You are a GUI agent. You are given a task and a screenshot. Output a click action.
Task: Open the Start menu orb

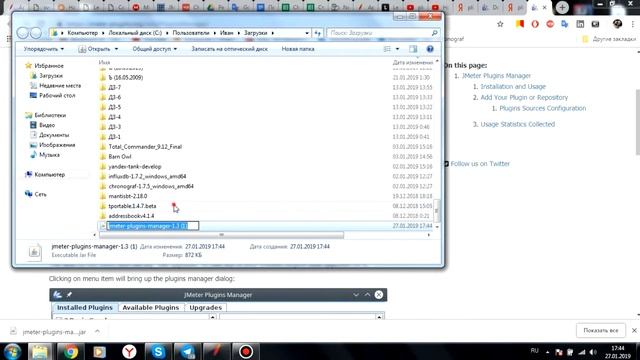point(12,351)
